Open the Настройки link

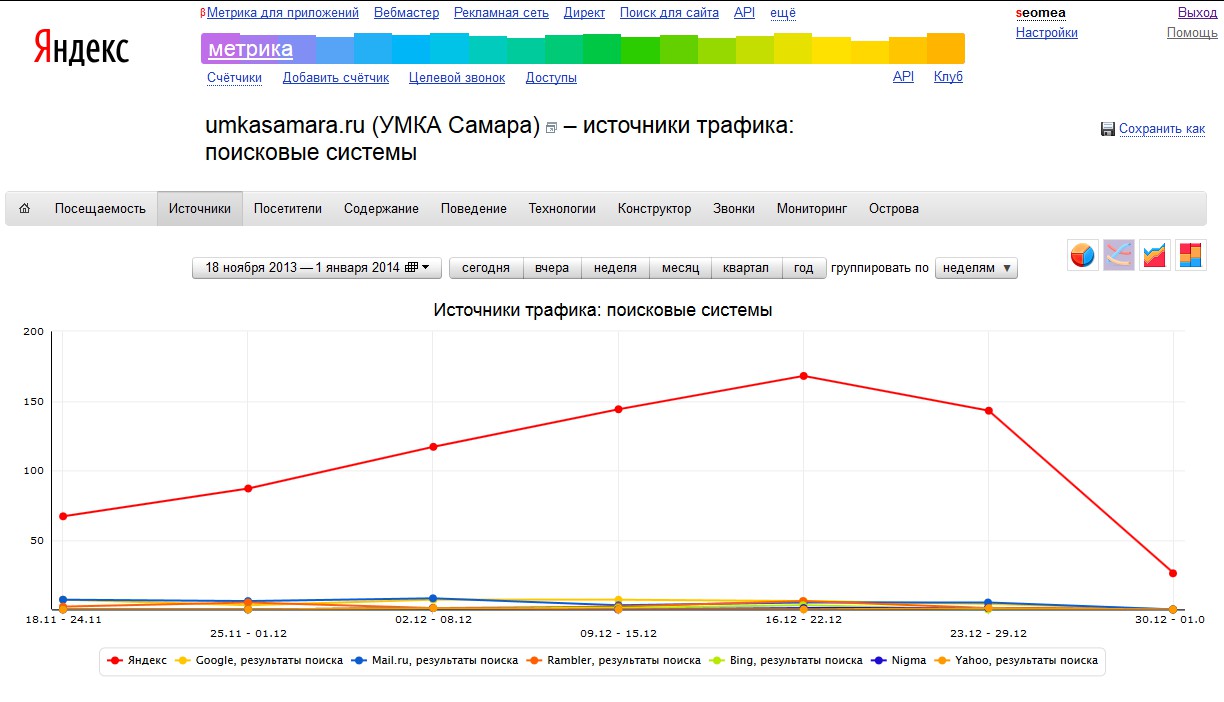(x=1047, y=32)
